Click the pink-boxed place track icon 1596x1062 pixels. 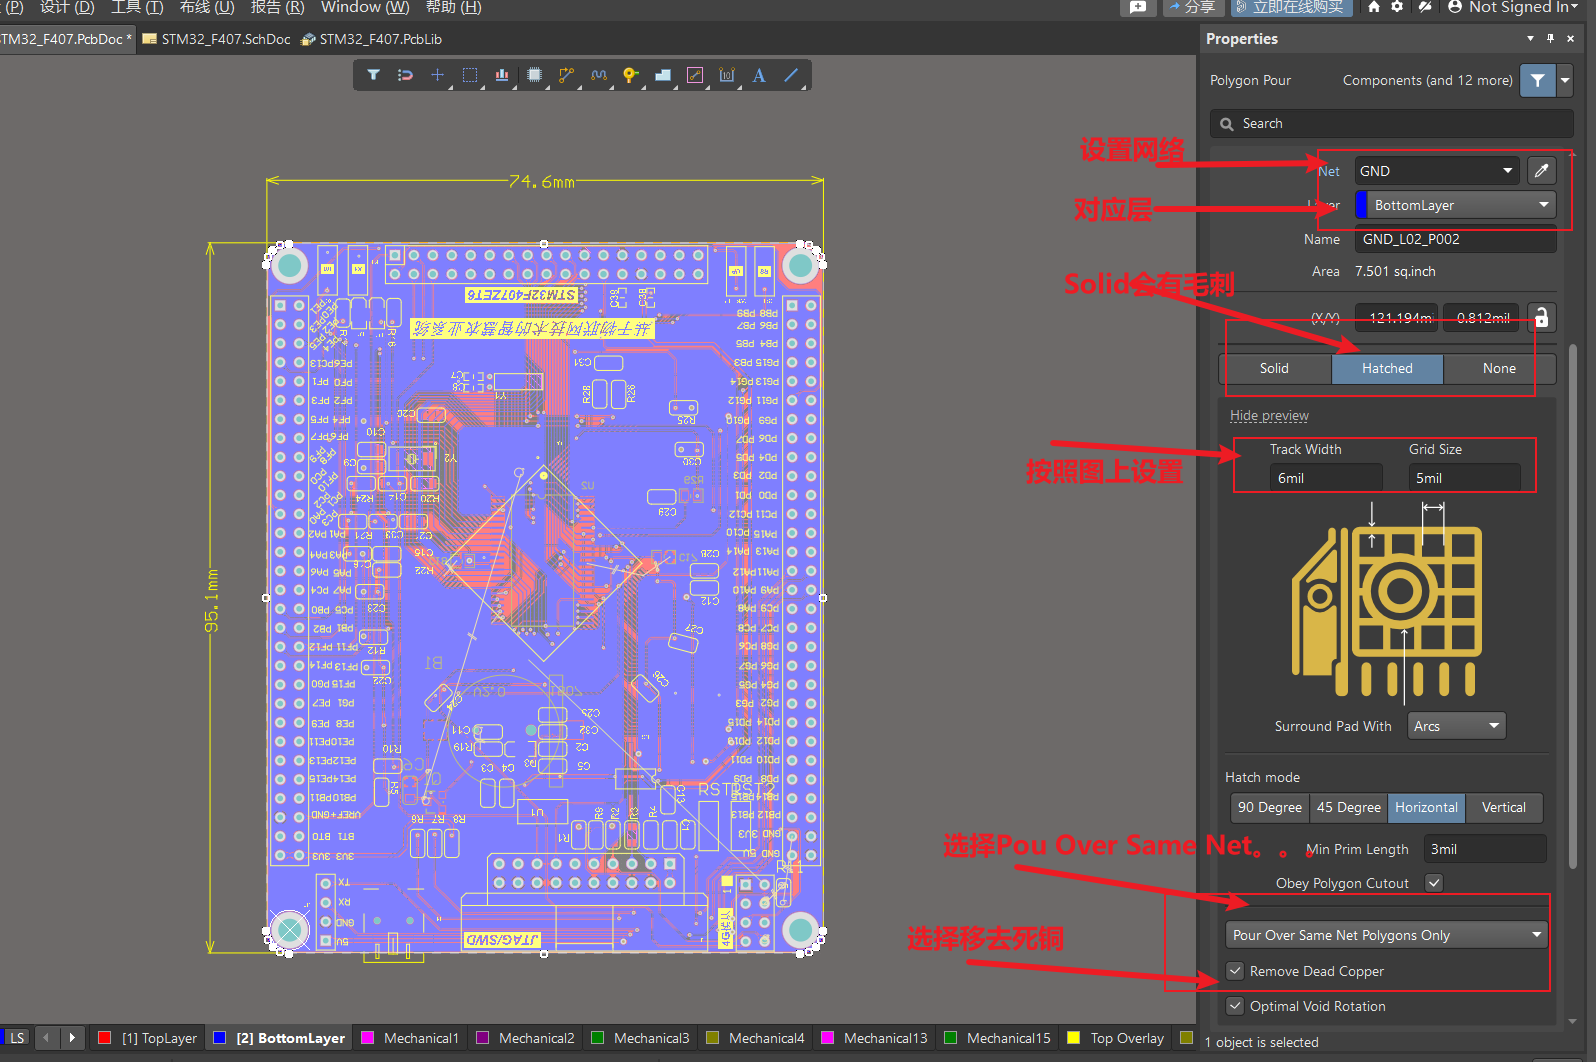695,75
